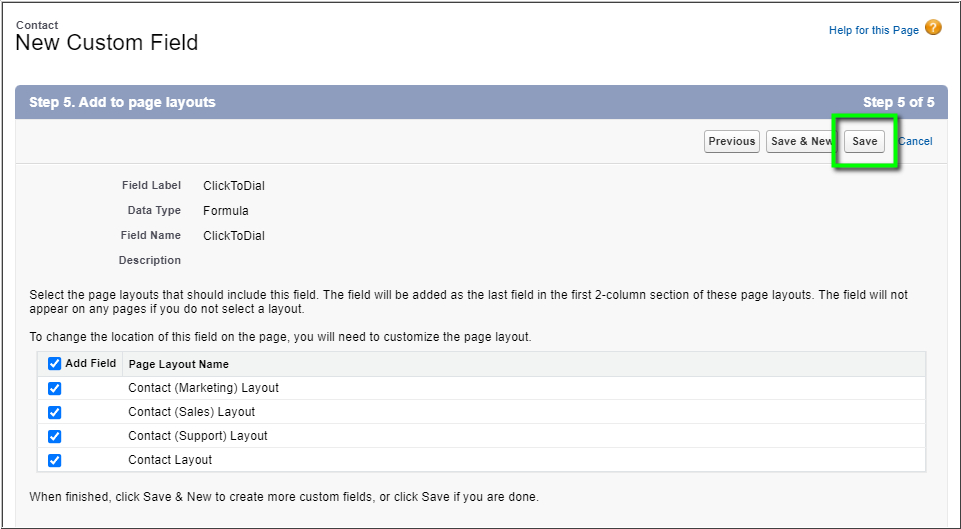Open Help for this Page link

click(873, 30)
